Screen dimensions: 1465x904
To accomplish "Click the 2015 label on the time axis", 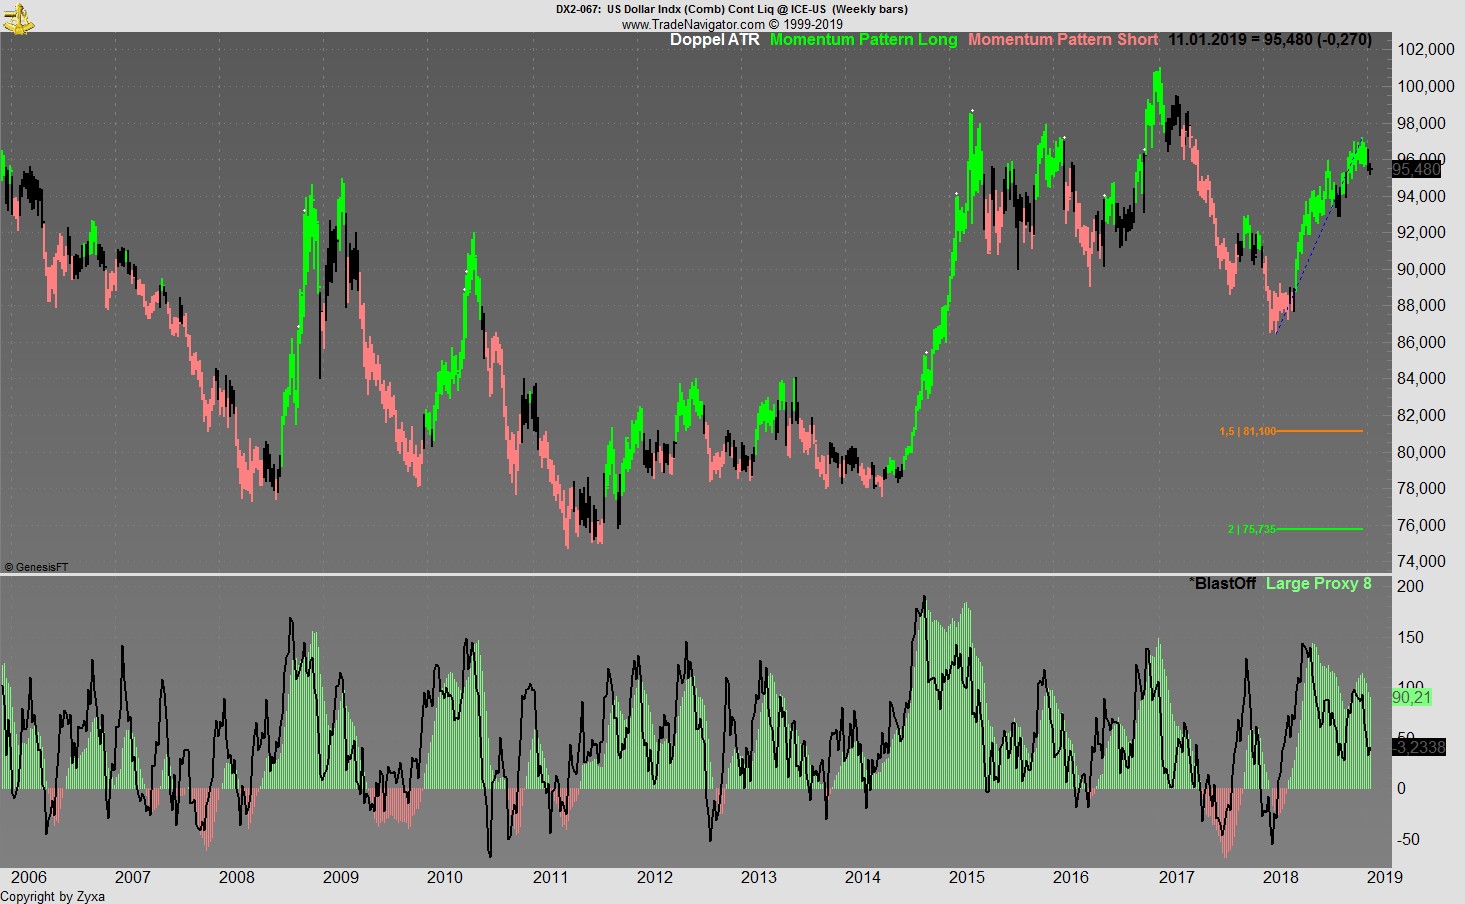I will click(966, 877).
